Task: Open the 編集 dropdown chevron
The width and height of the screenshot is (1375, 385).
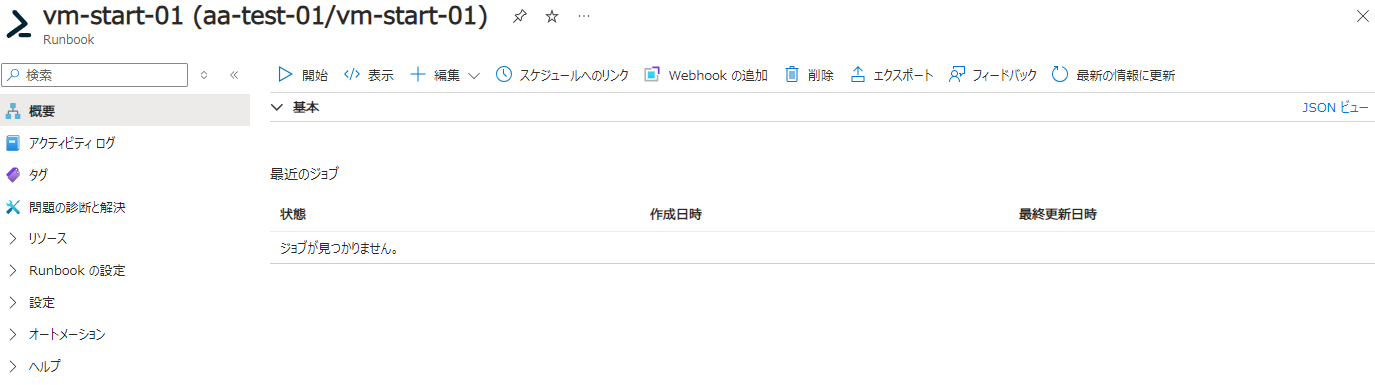Action: (474, 75)
